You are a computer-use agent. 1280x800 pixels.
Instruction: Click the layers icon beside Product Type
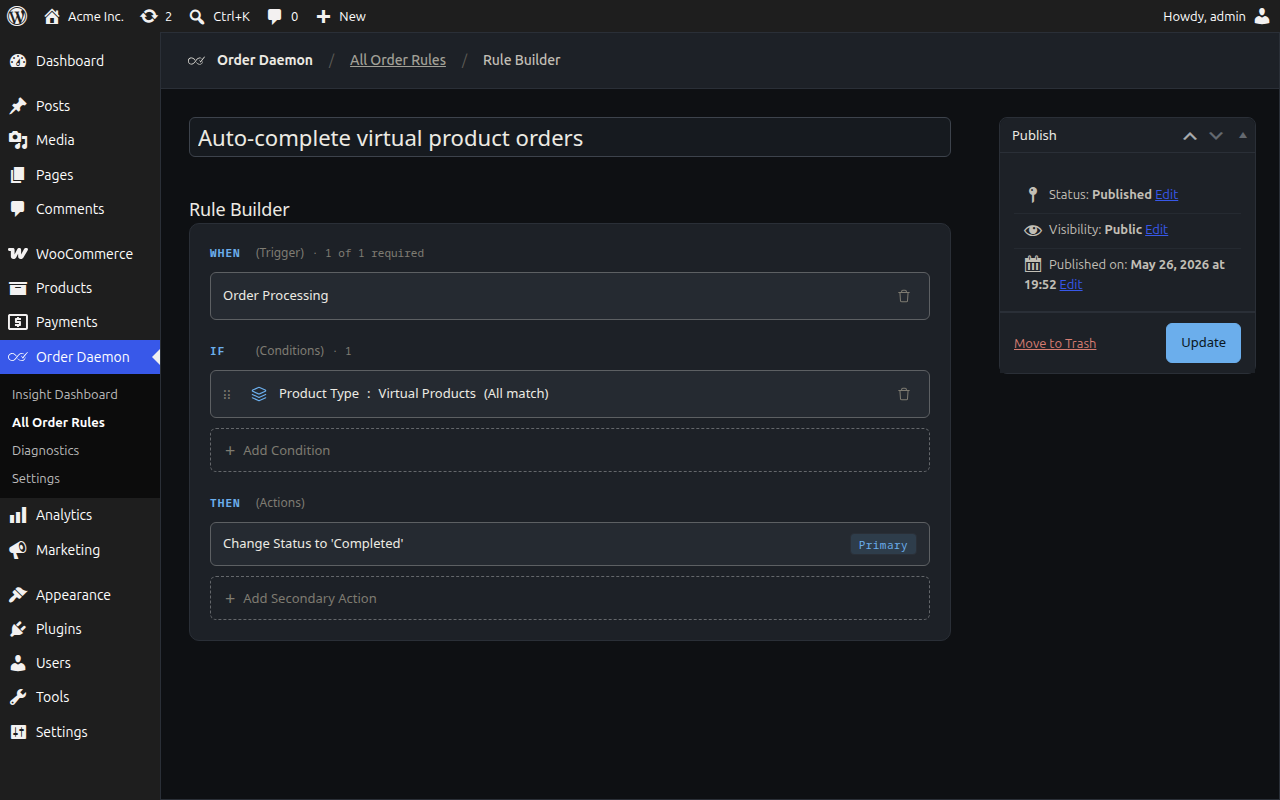pos(259,394)
